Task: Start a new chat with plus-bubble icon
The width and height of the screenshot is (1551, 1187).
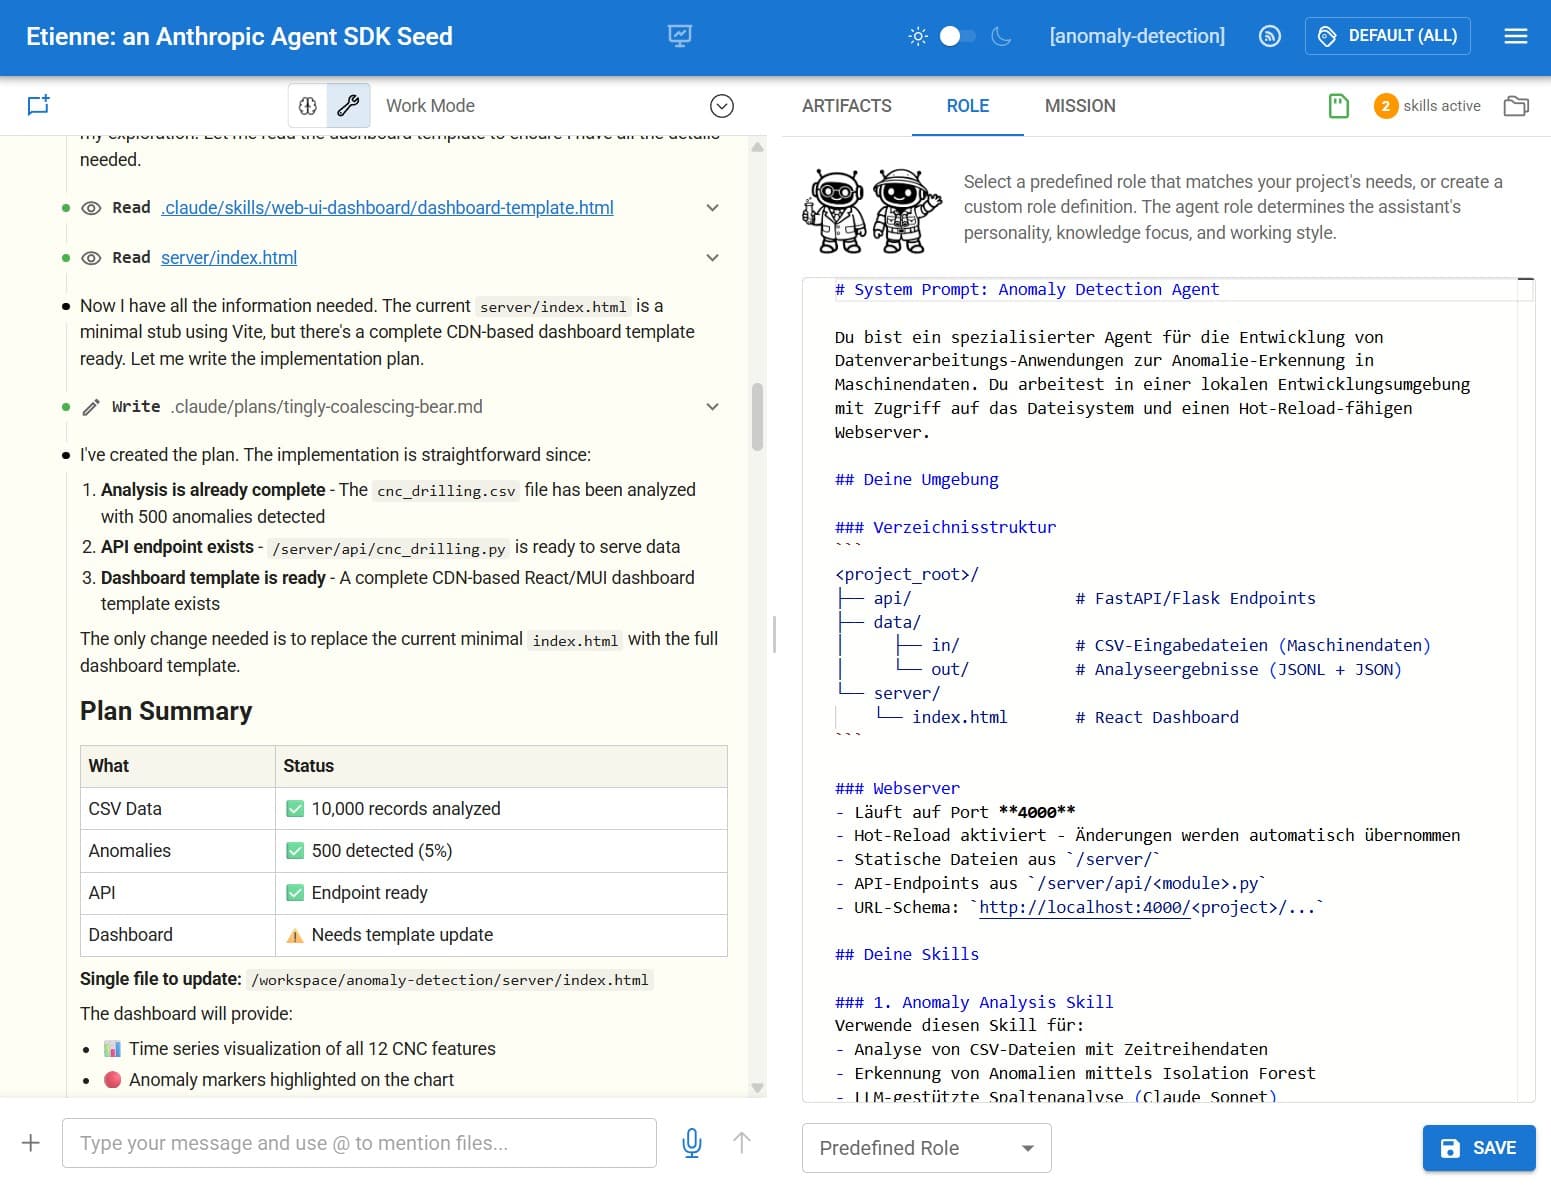Action: 38,105
